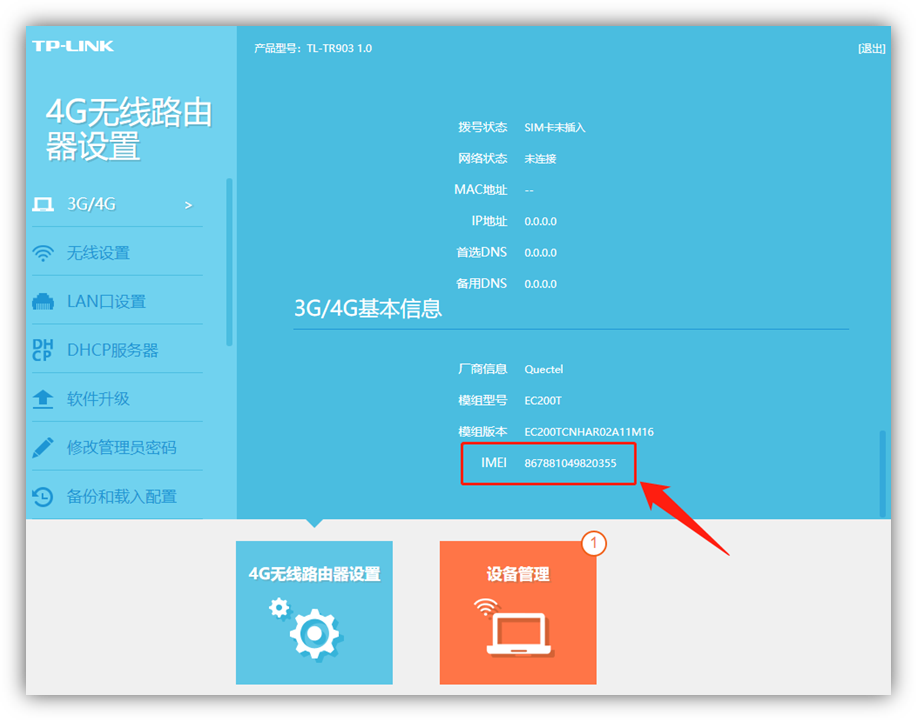Screen dimensions: 916x720
Task: Expand the 3G/4G chevron arrow
Action: [x=189, y=205]
